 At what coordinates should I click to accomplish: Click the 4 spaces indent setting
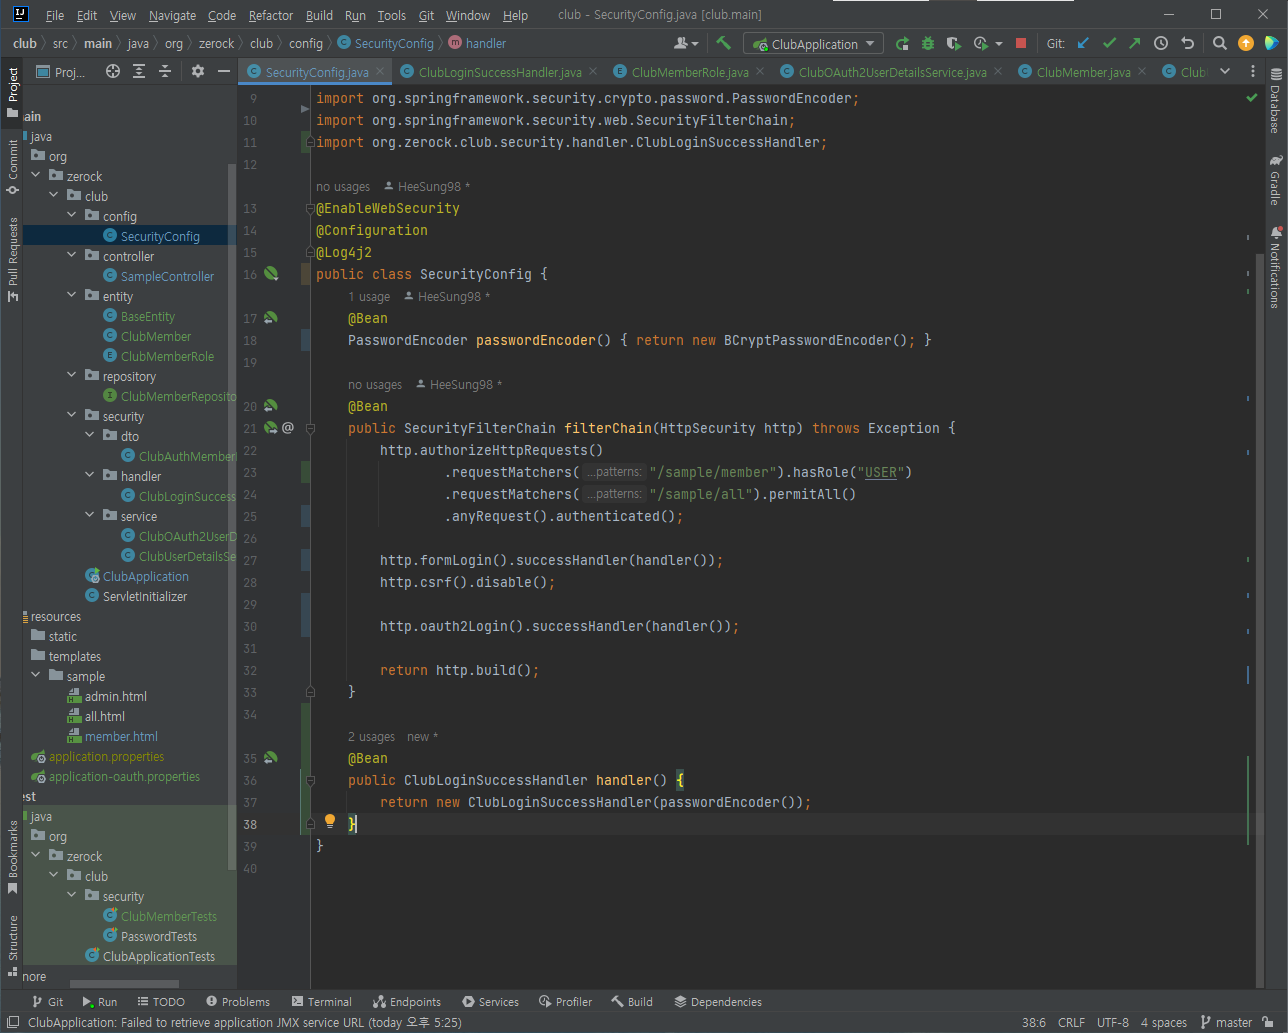1163,1022
